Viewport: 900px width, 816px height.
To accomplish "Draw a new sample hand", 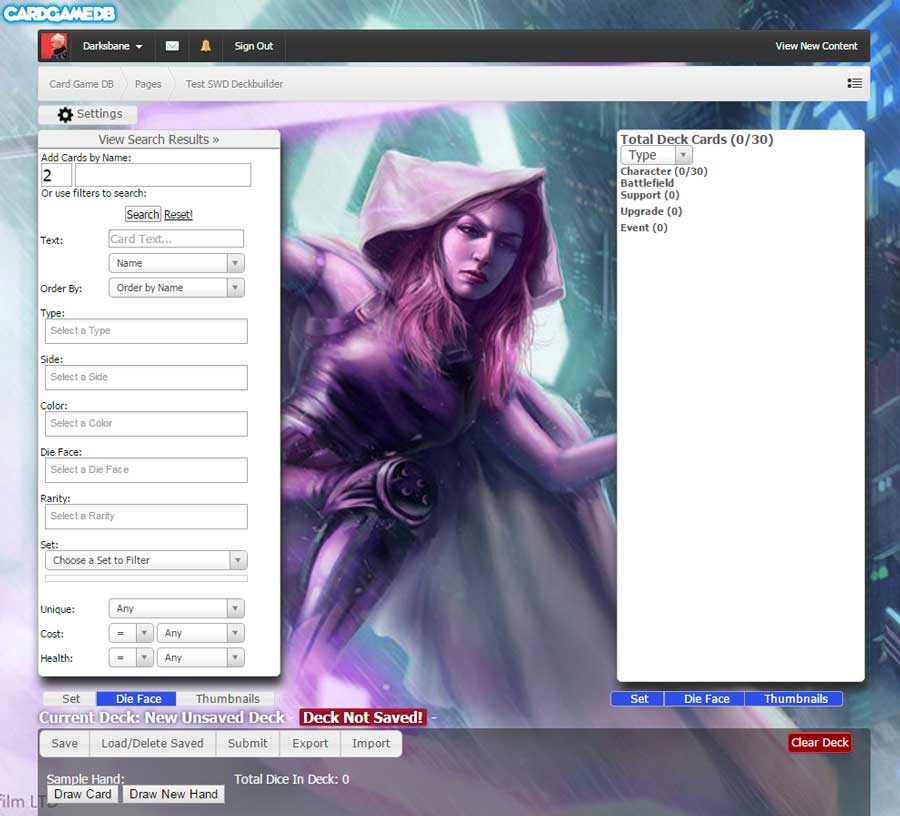I will click(x=173, y=794).
